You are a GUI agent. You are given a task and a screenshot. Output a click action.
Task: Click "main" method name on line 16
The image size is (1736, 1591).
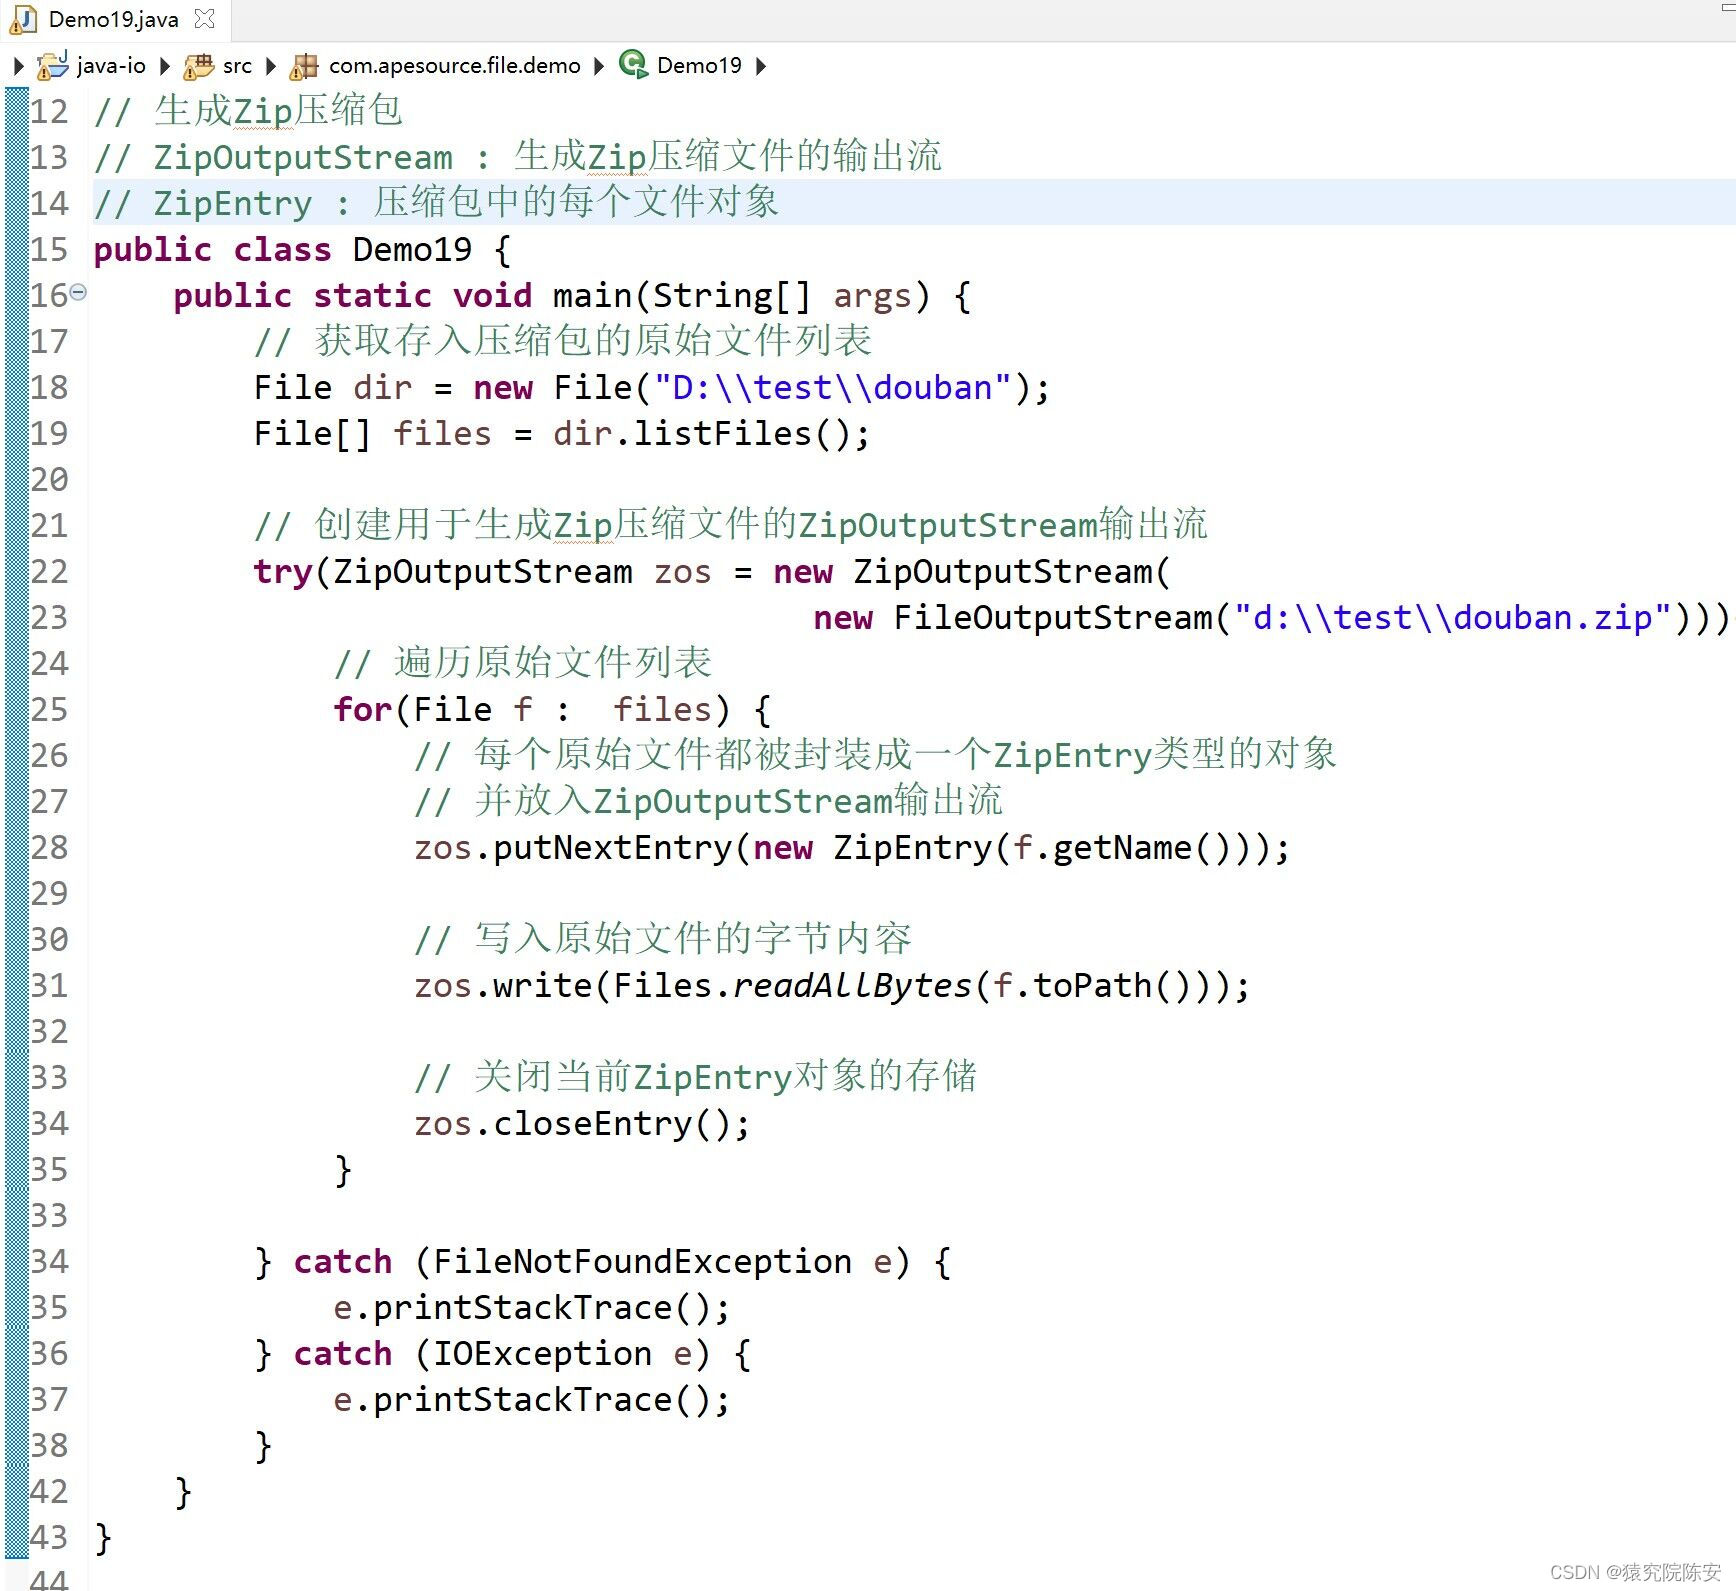(592, 295)
